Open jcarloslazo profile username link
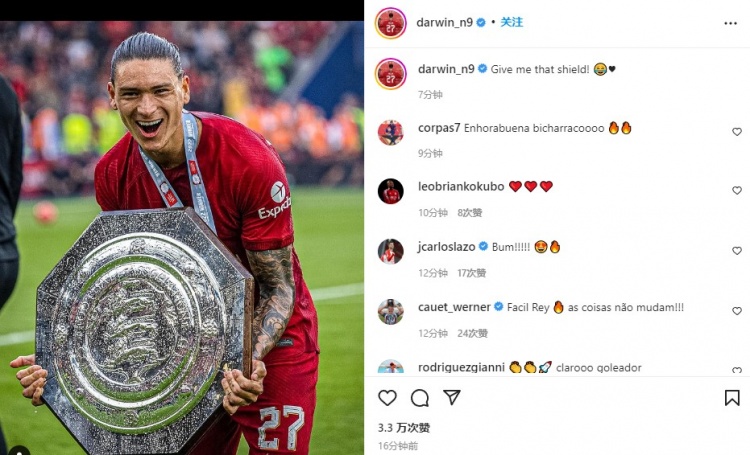Screen dimensions: 750x455 [446, 247]
